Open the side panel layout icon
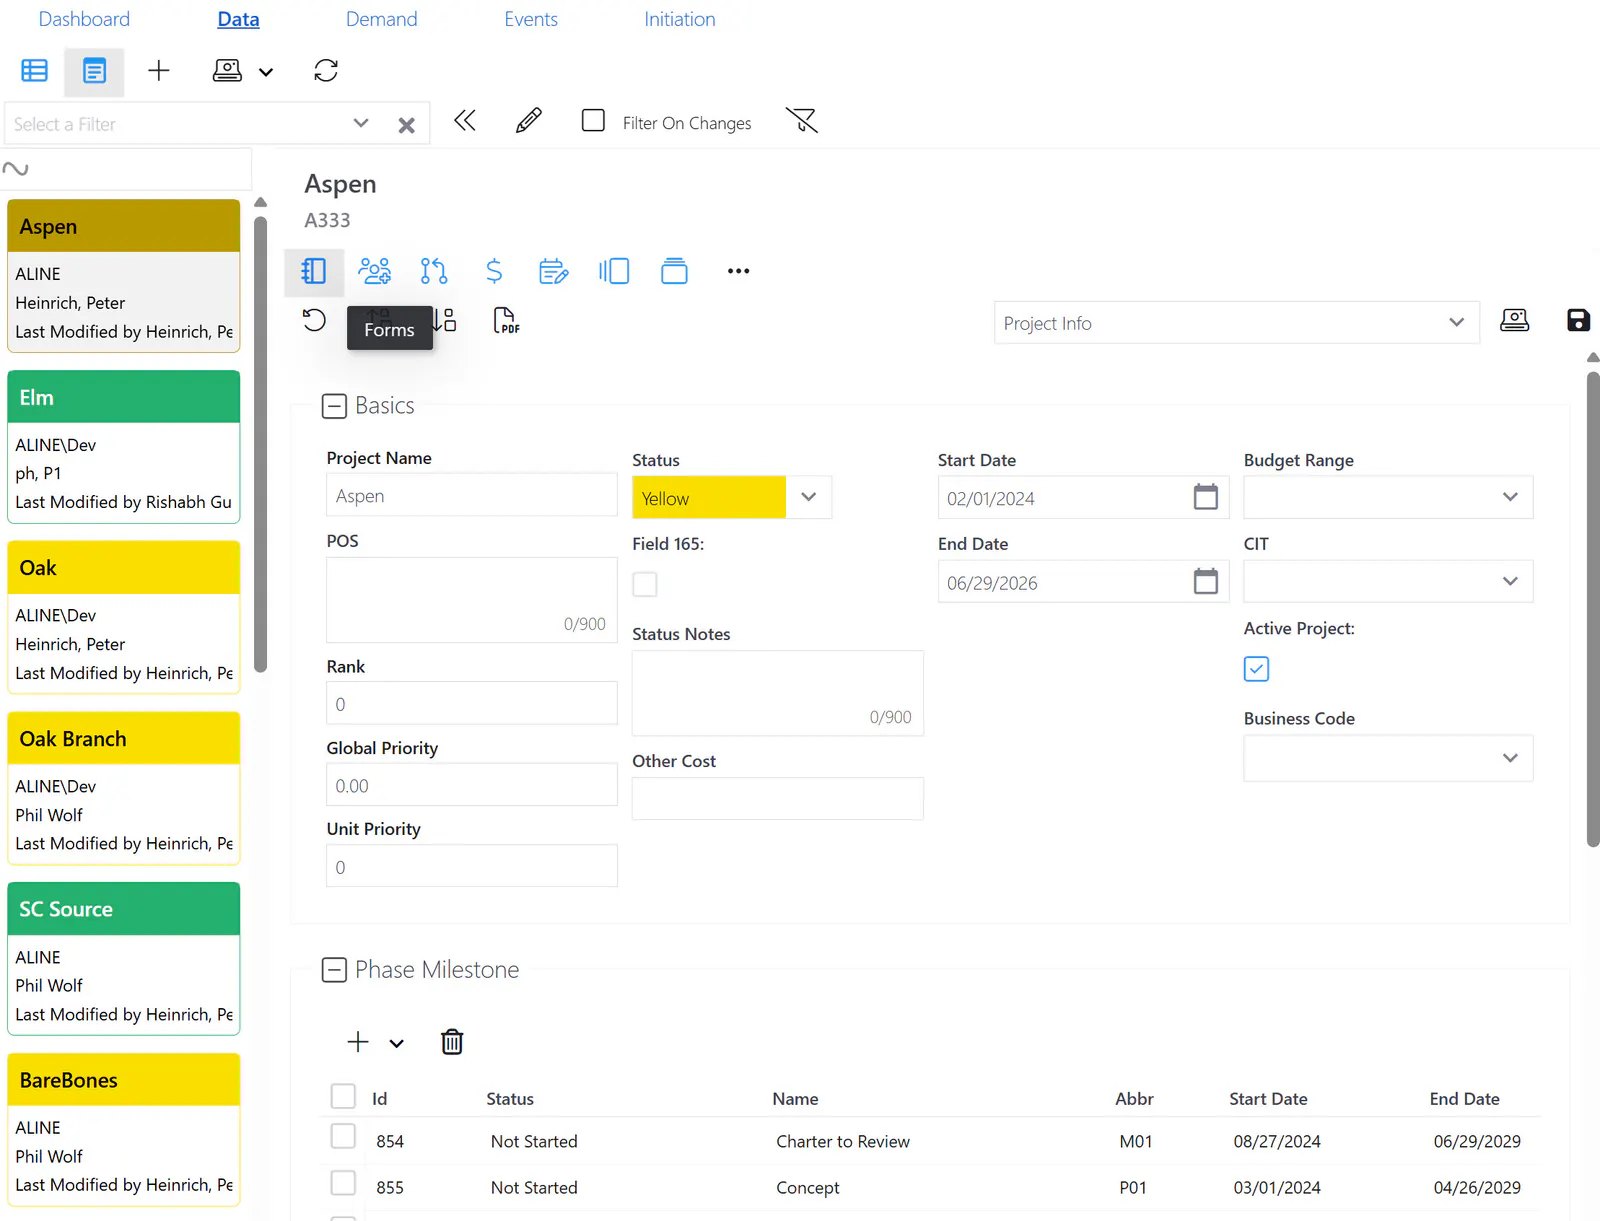The height and width of the screenshot is (1221, 1600). tap(614, 271)
